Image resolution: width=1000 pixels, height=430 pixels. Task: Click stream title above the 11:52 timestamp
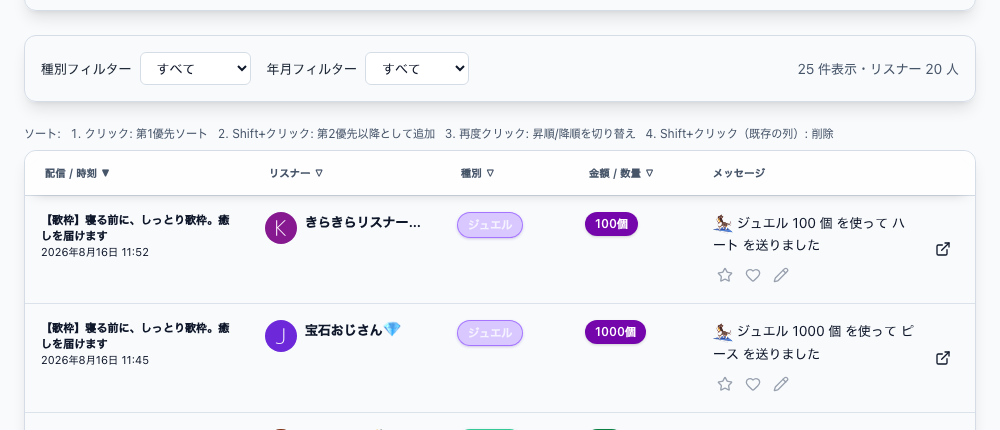pos(136,228)
